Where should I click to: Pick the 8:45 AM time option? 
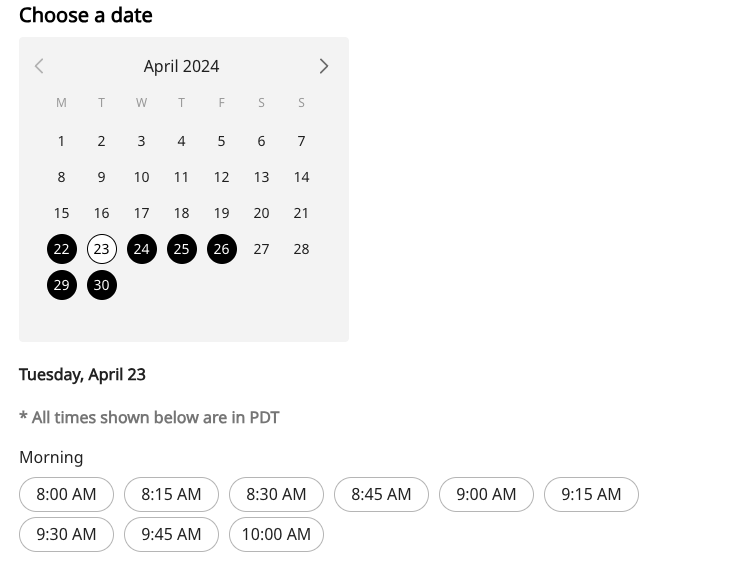point(381,494)
